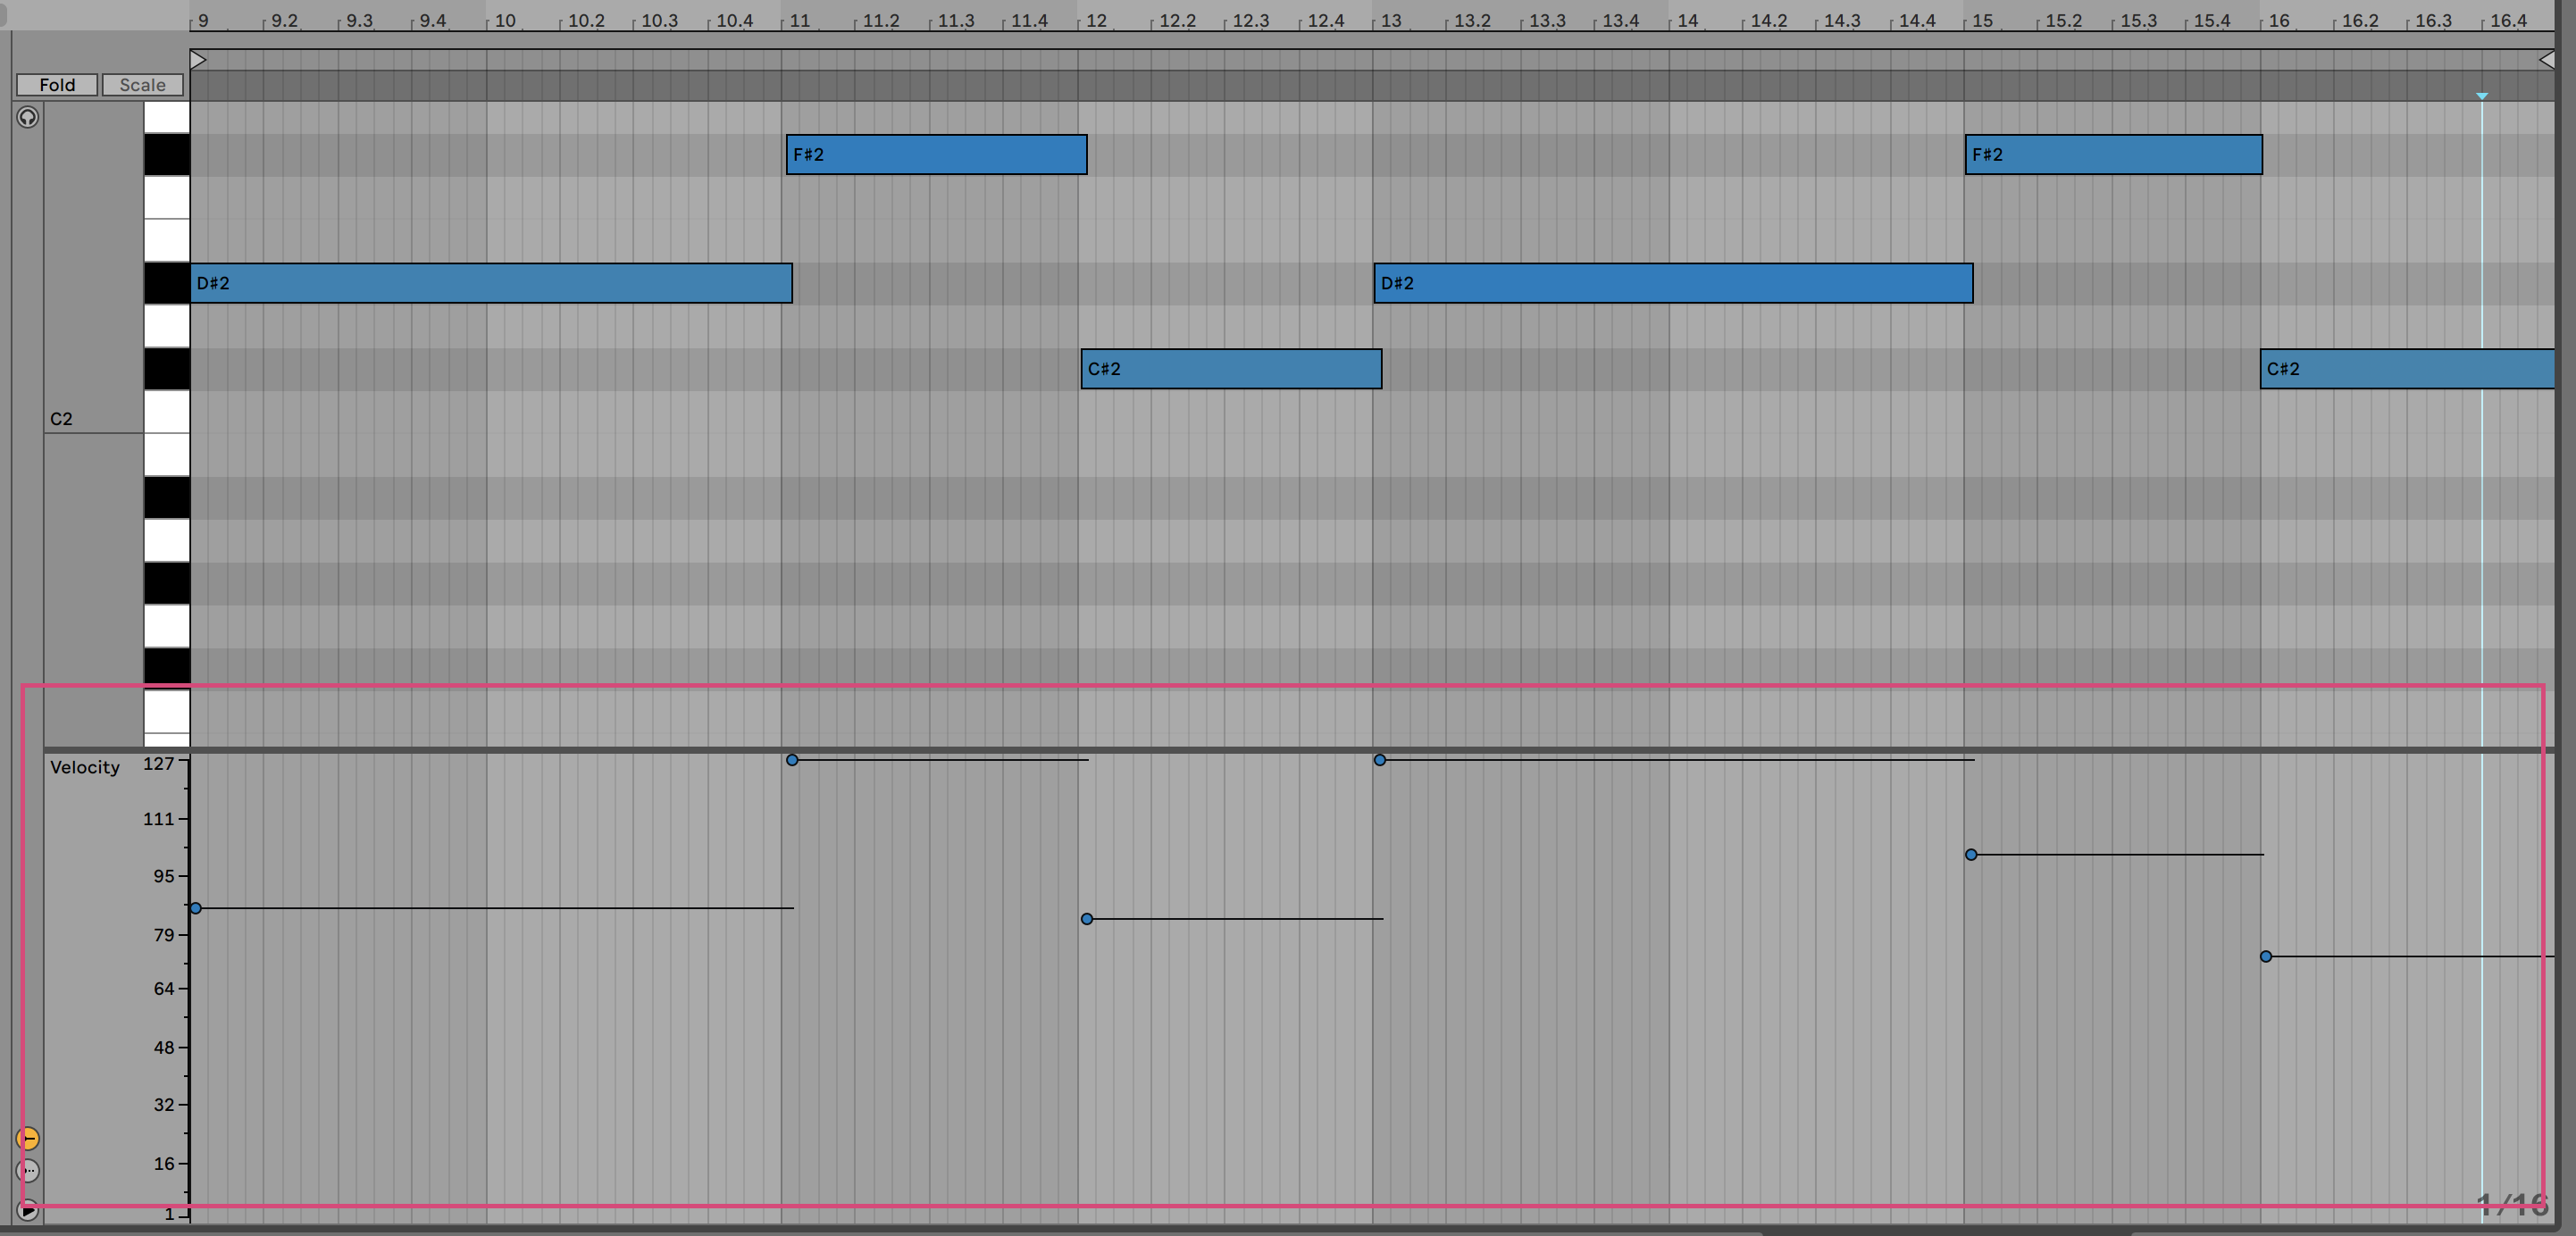Click bar 14 on the time ruler
This screenshot has width=2576, height=1236.
click(x=1687, y=20)
